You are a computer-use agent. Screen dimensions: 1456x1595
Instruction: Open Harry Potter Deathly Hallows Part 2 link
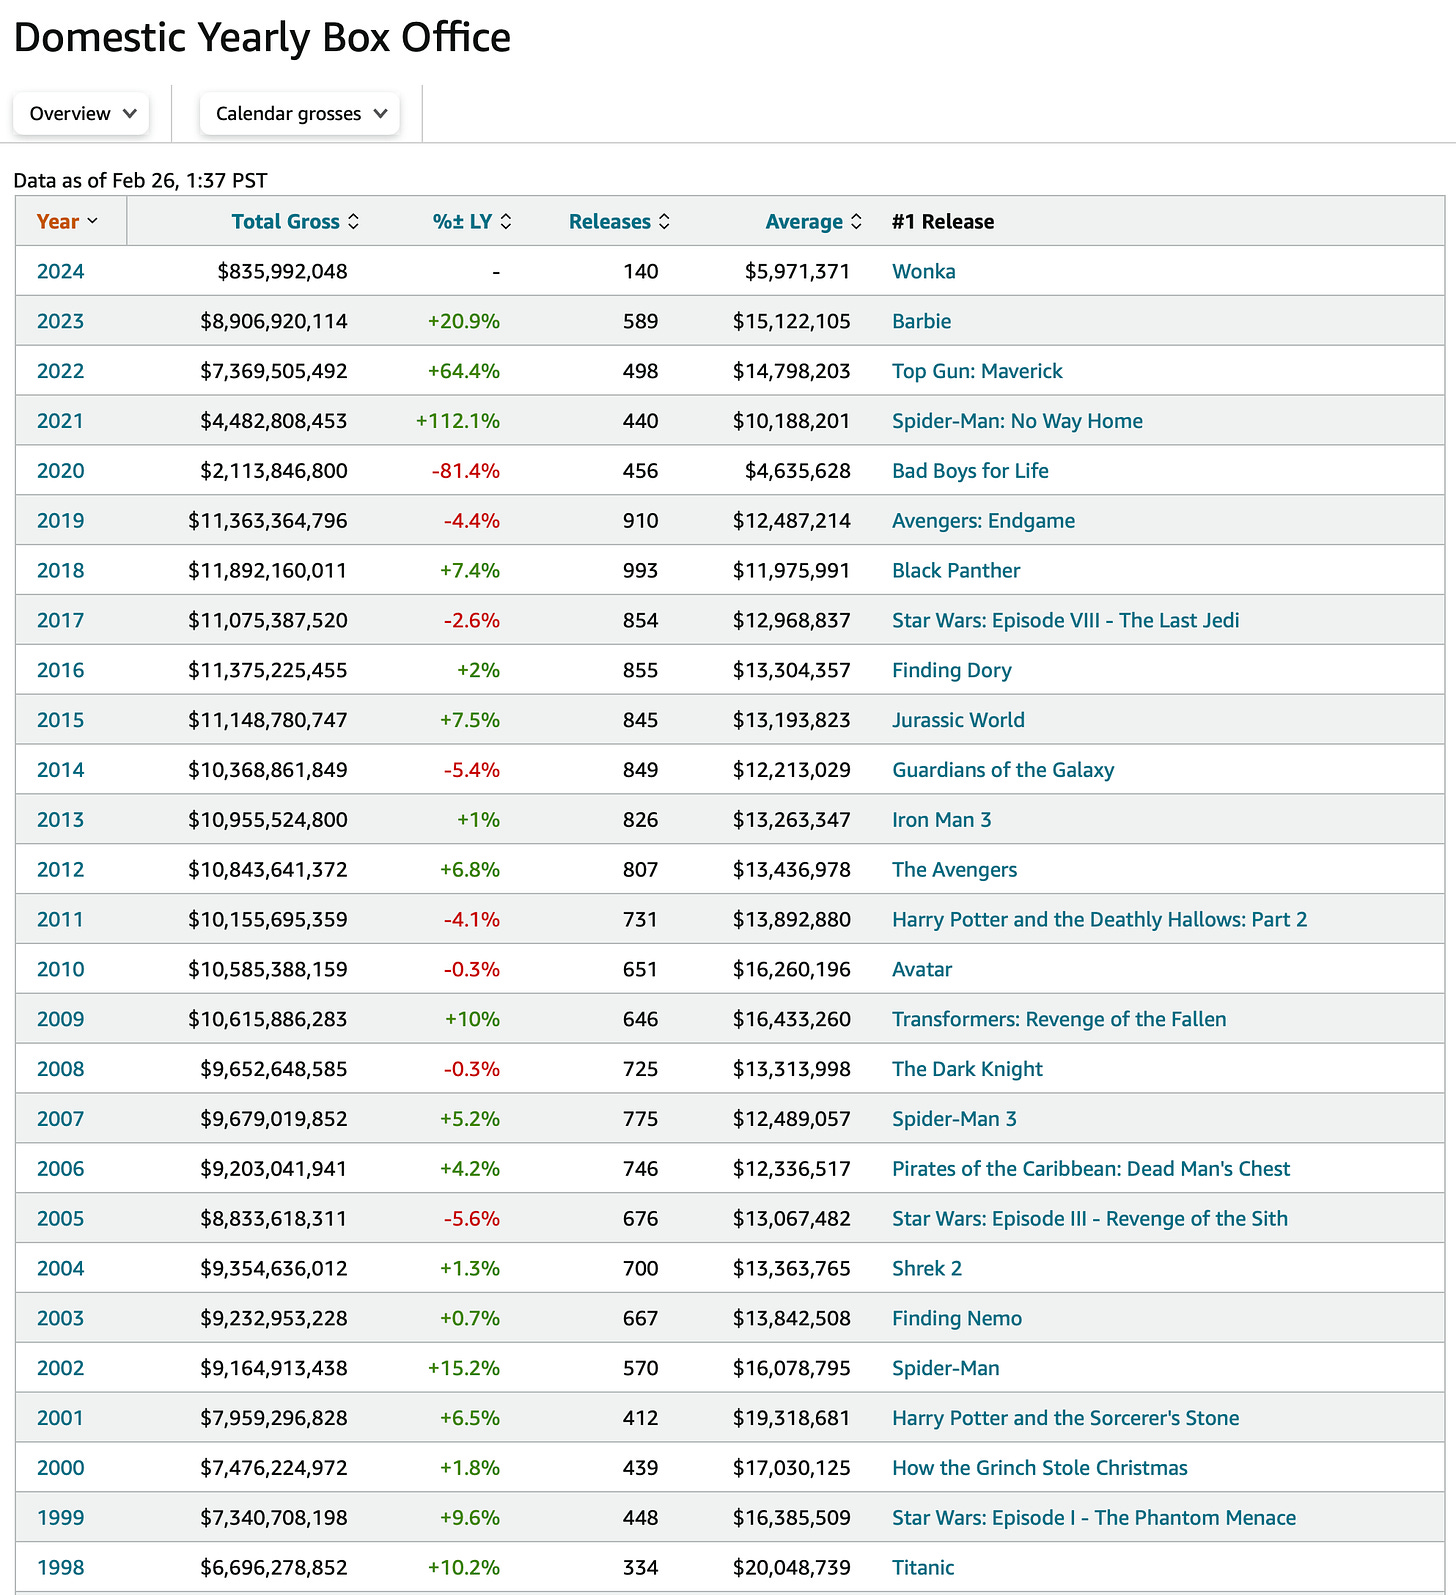(x=1099, y=920)
